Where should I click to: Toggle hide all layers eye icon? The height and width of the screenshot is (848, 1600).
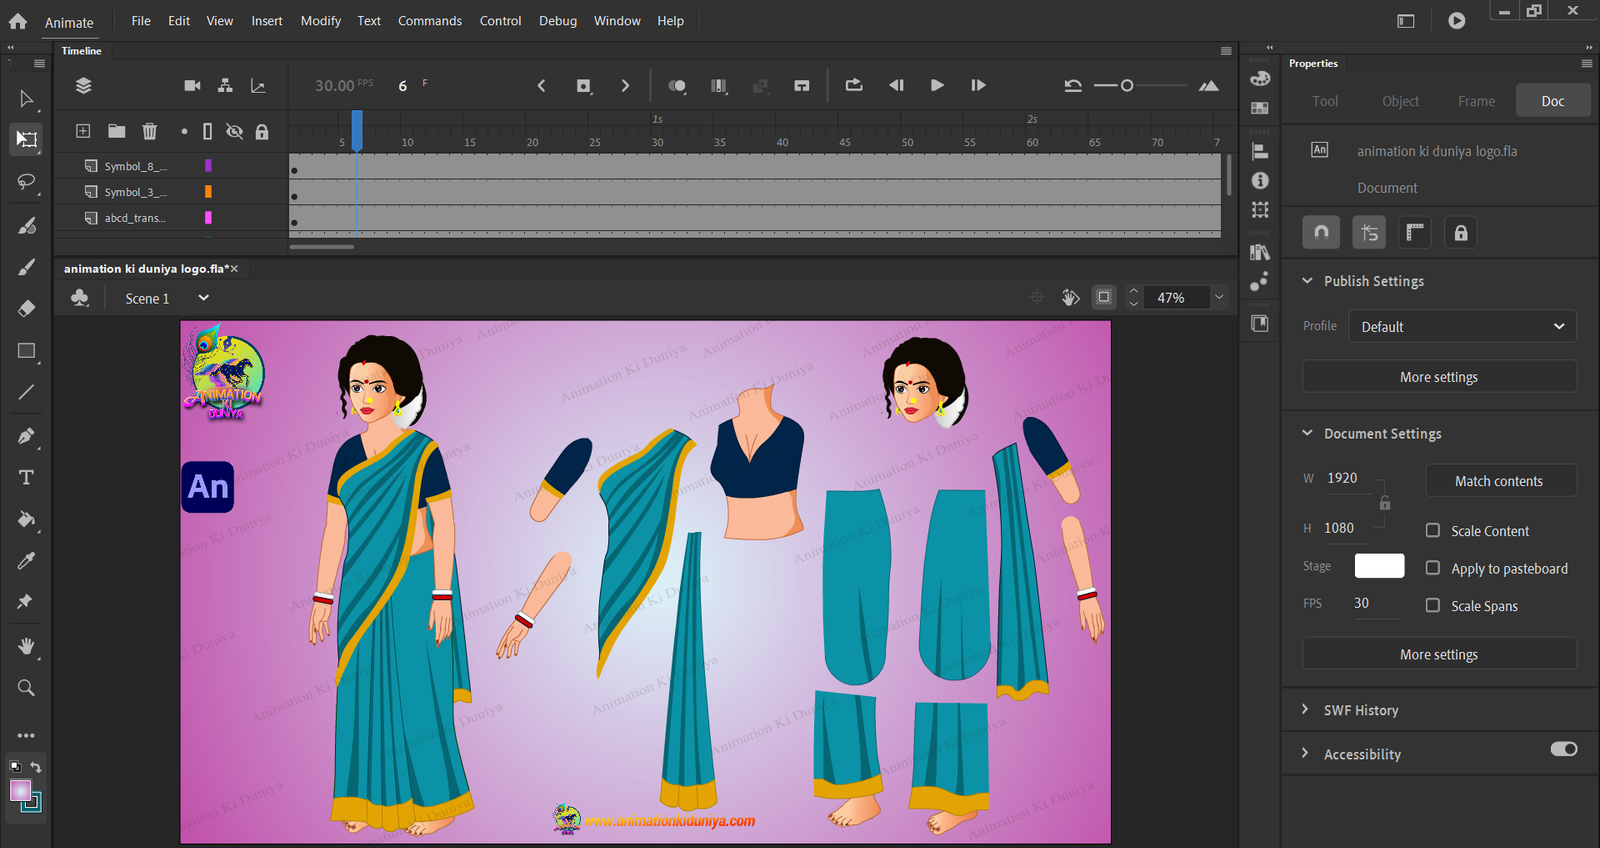point(234,131)
